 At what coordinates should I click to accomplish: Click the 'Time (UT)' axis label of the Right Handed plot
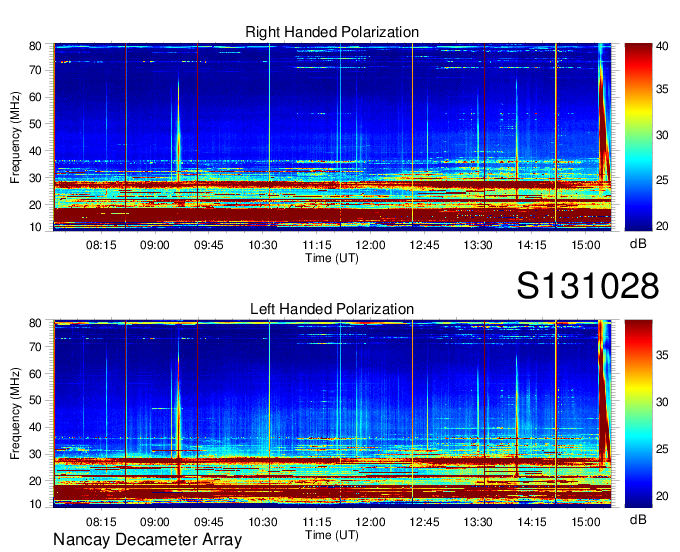tap(332, 258)
